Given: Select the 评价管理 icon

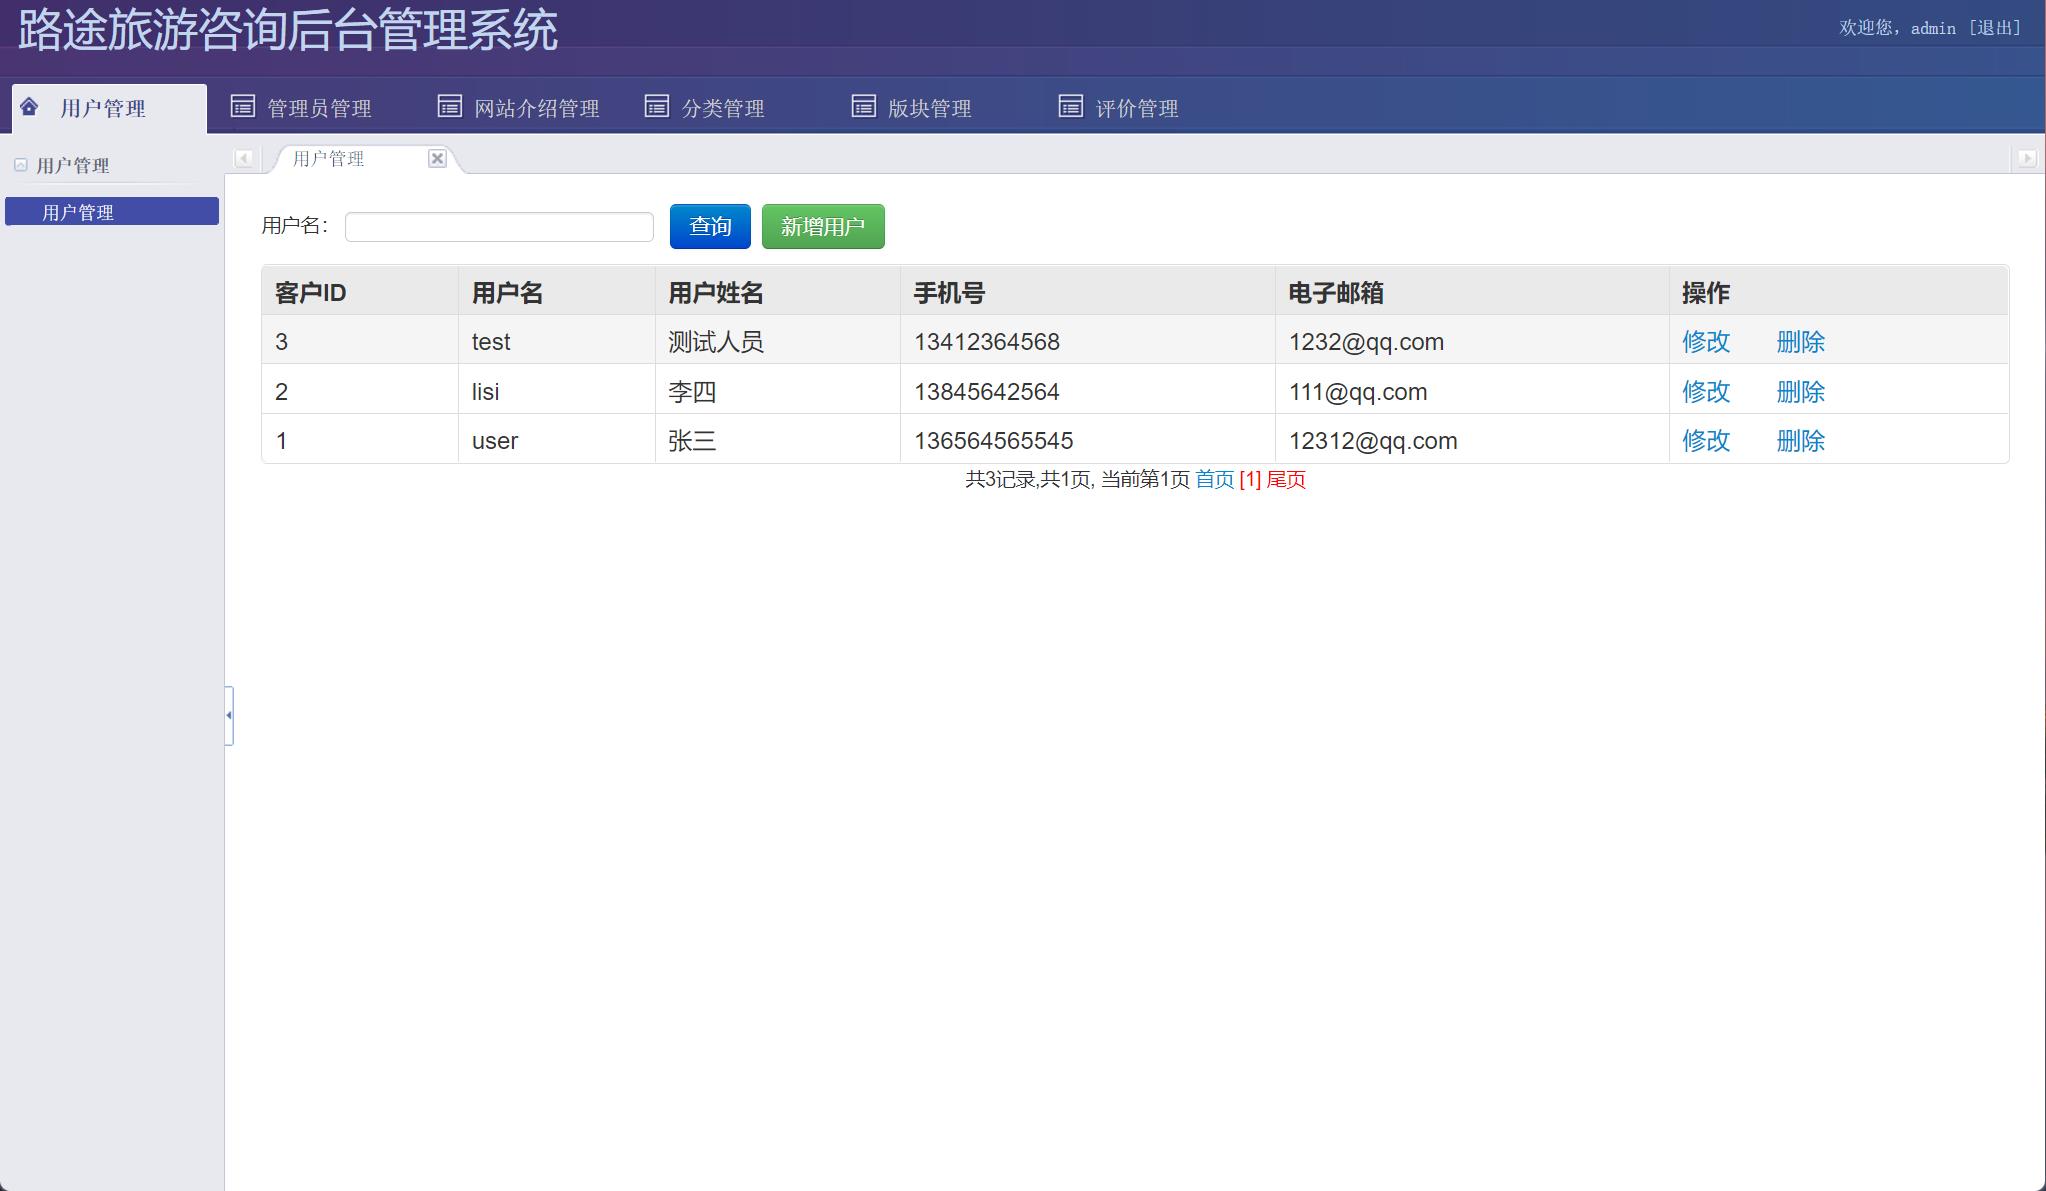Looking at the screenshot, I should tap(1070, 104).
